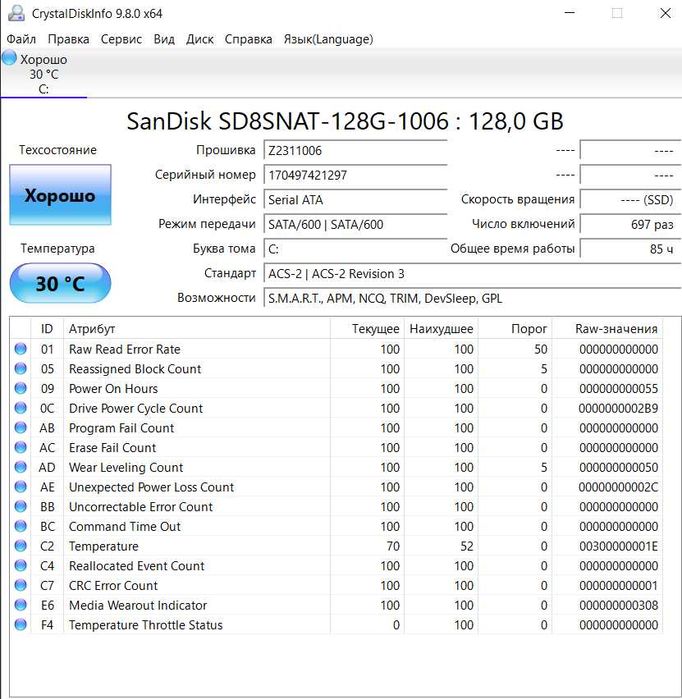
Task: Click the Текущее column header
Action: [367, 329]
